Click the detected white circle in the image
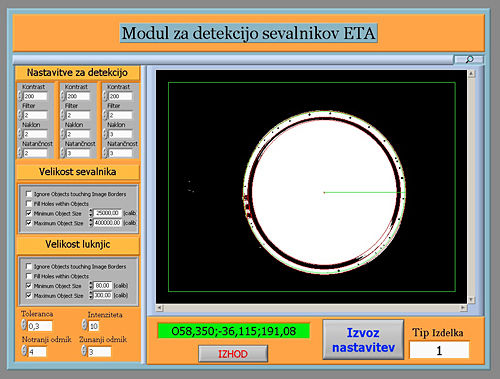The height and width of the screenshot is (379, 500). [x=324, y=192]
